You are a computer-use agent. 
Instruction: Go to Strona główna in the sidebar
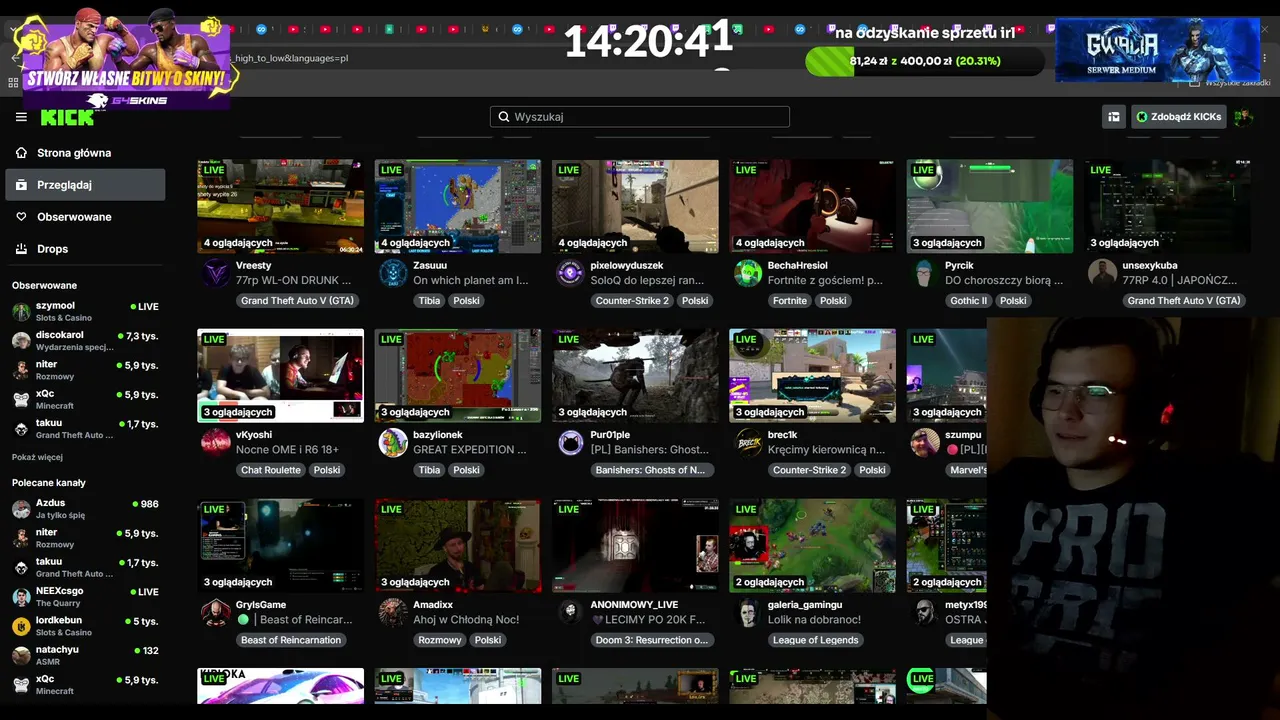(x=85, y=153)
